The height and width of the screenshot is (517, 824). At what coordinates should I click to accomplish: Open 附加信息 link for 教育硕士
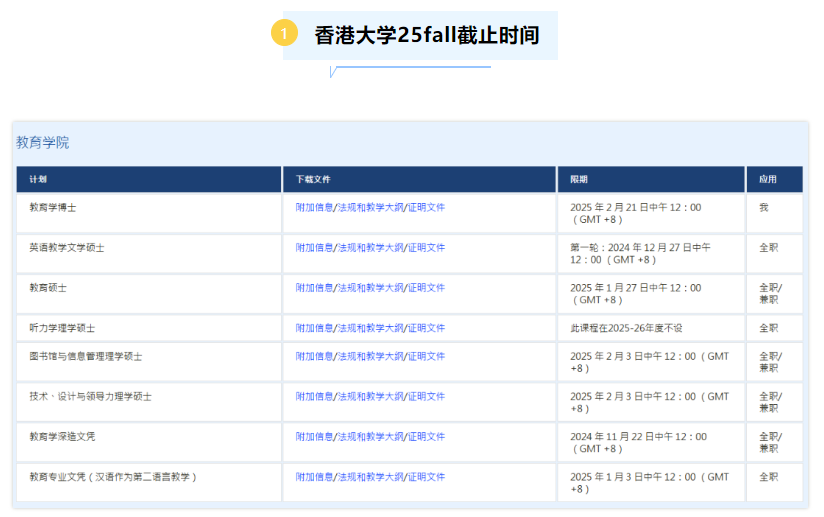(313, 288)
